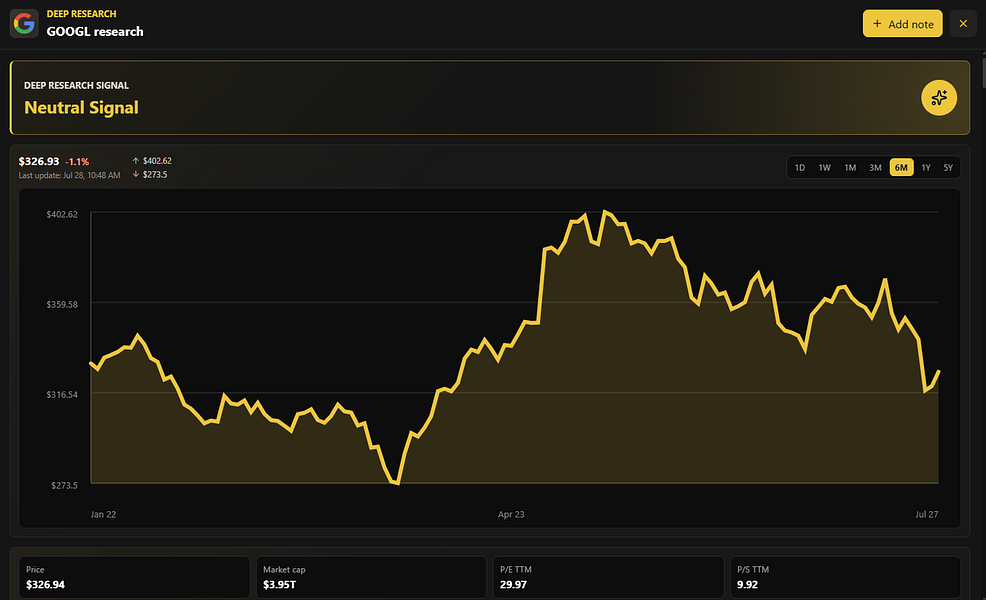Switch chart range to 1D
This screenshot has width=986, height=600.
(800, 167)
